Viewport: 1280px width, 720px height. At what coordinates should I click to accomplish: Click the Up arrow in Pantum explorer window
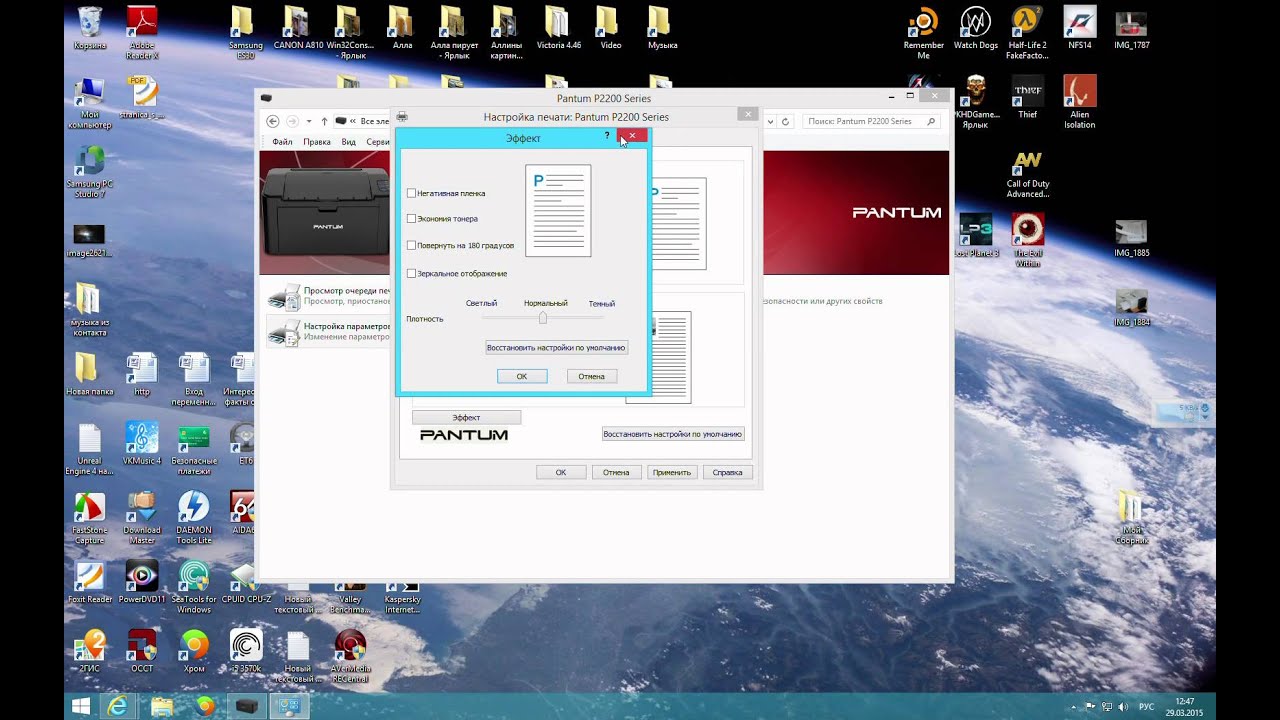(324, 121)
